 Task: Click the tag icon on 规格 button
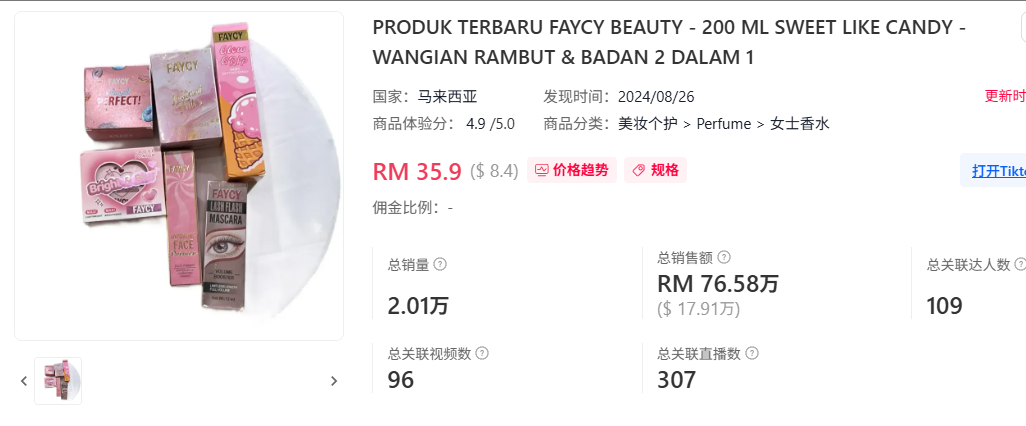(x=639, y=170)
